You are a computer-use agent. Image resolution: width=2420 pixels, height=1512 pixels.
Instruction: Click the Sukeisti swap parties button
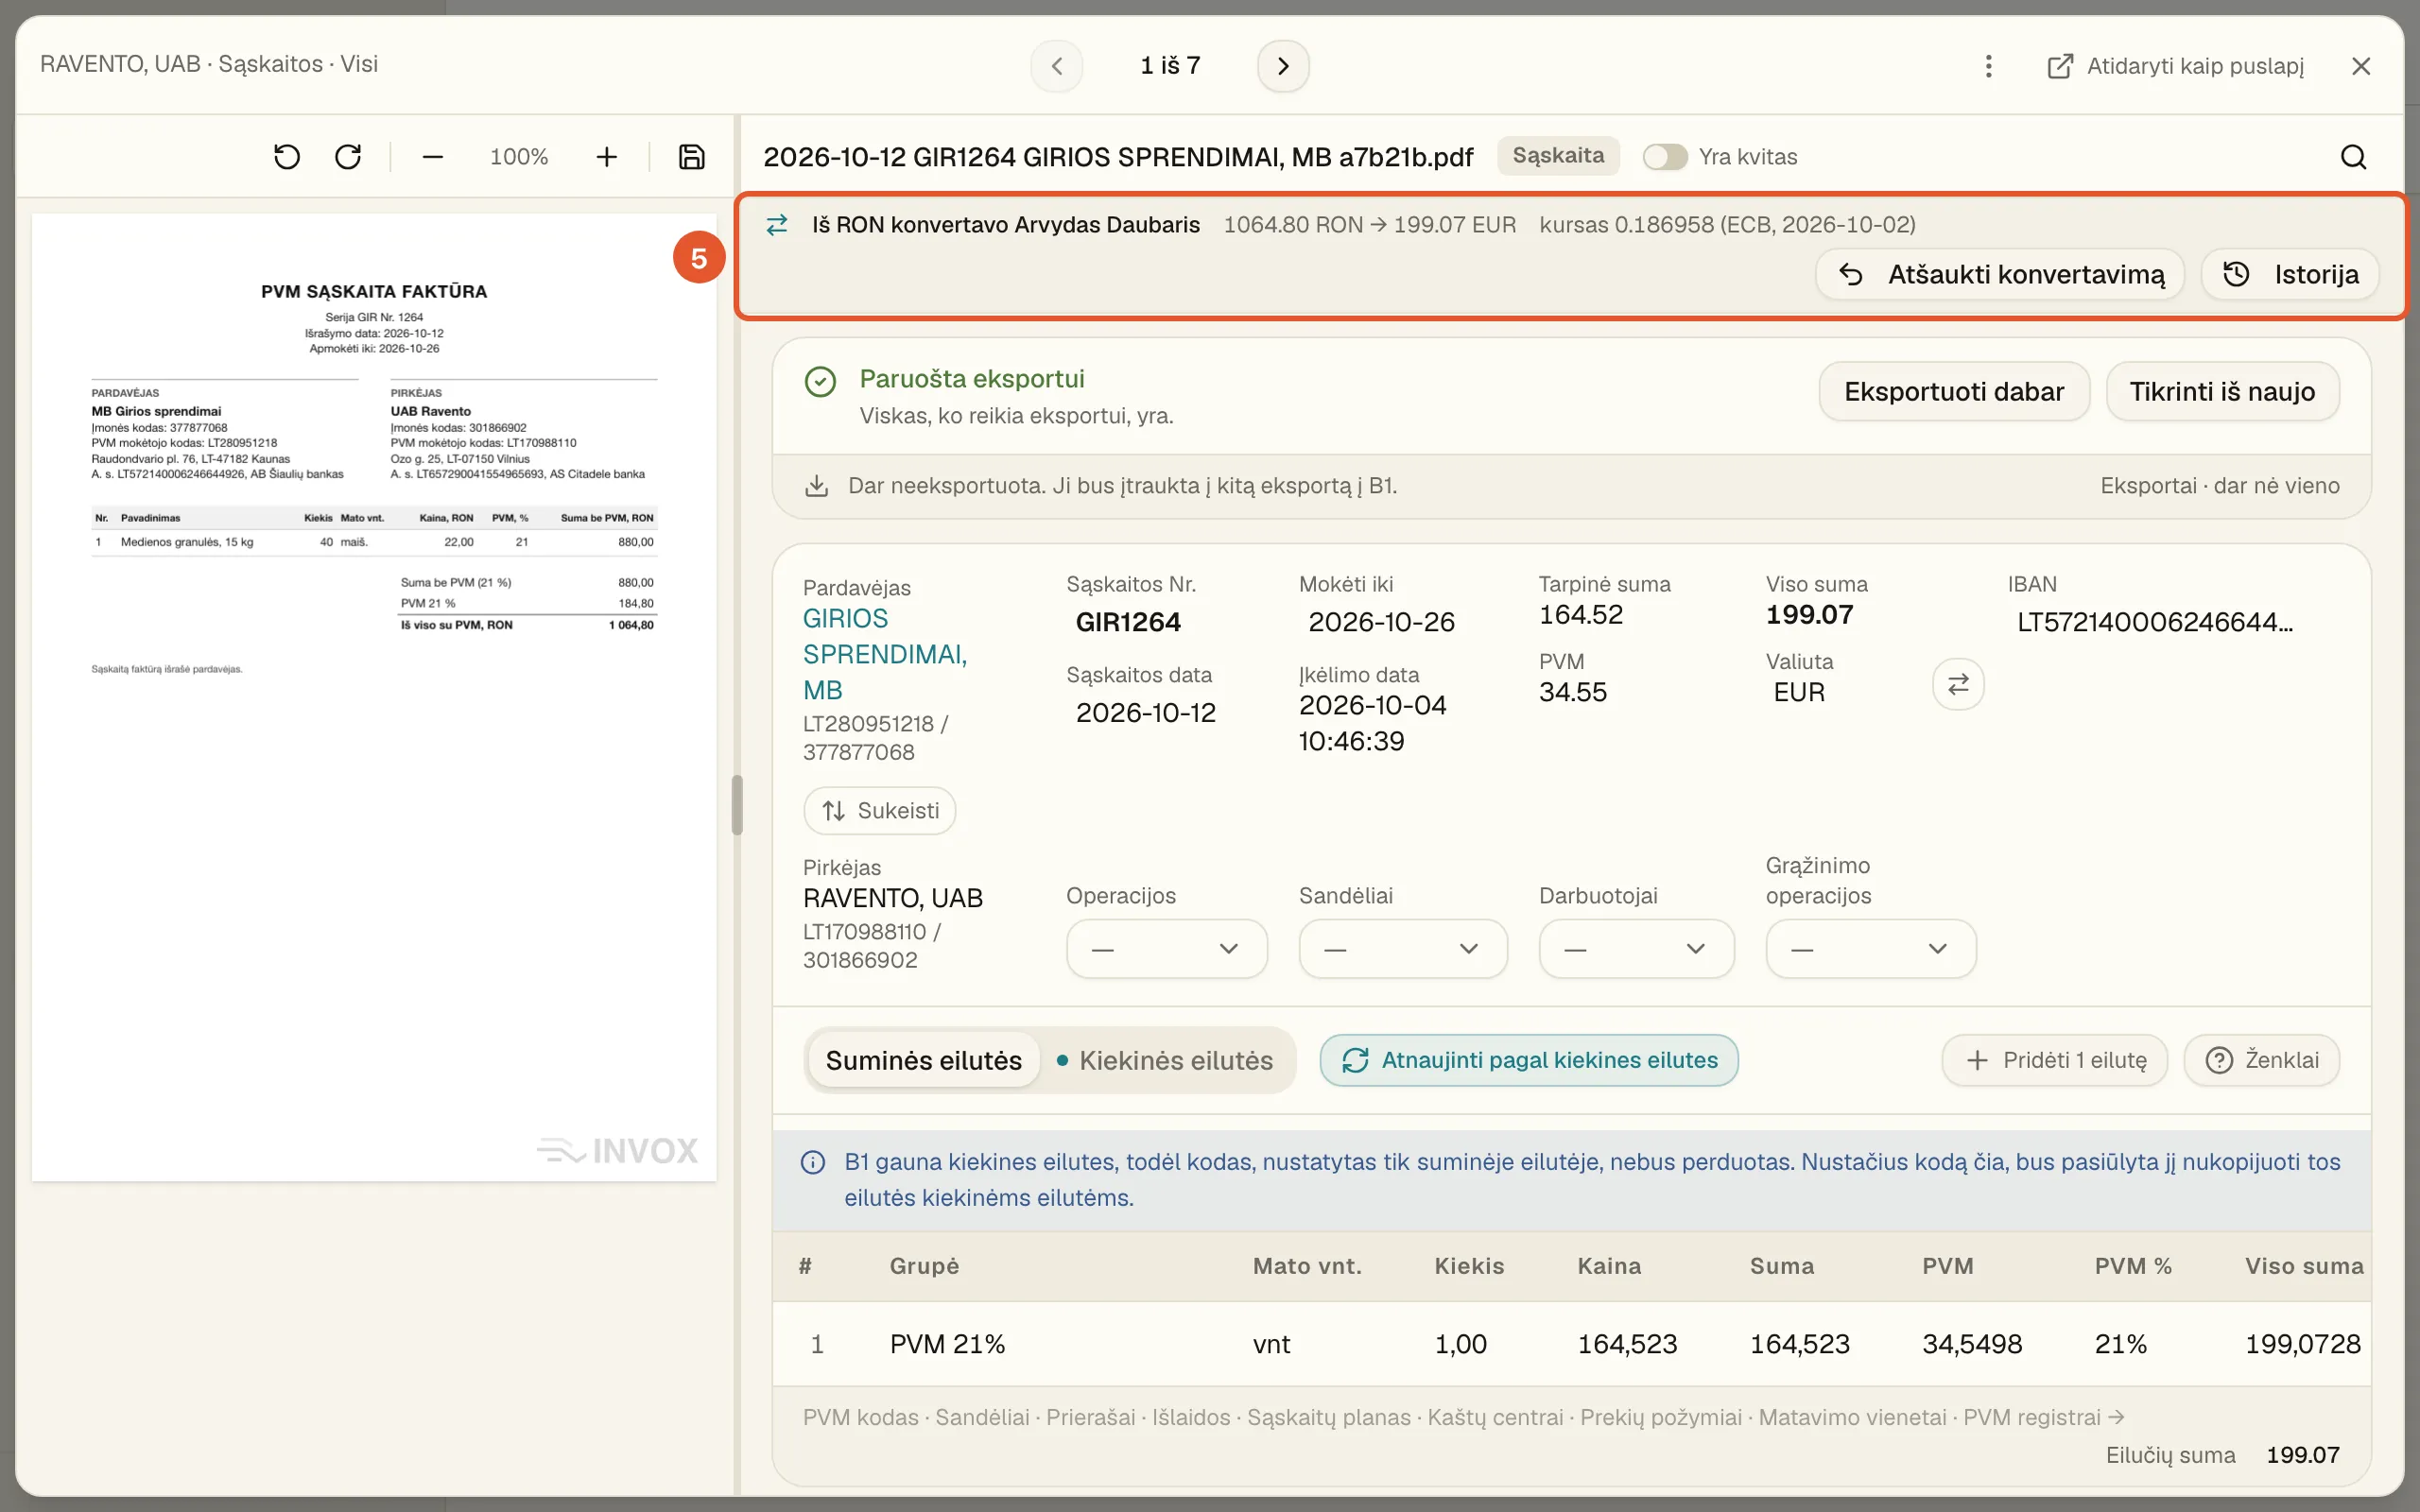[x=879, y=810]
